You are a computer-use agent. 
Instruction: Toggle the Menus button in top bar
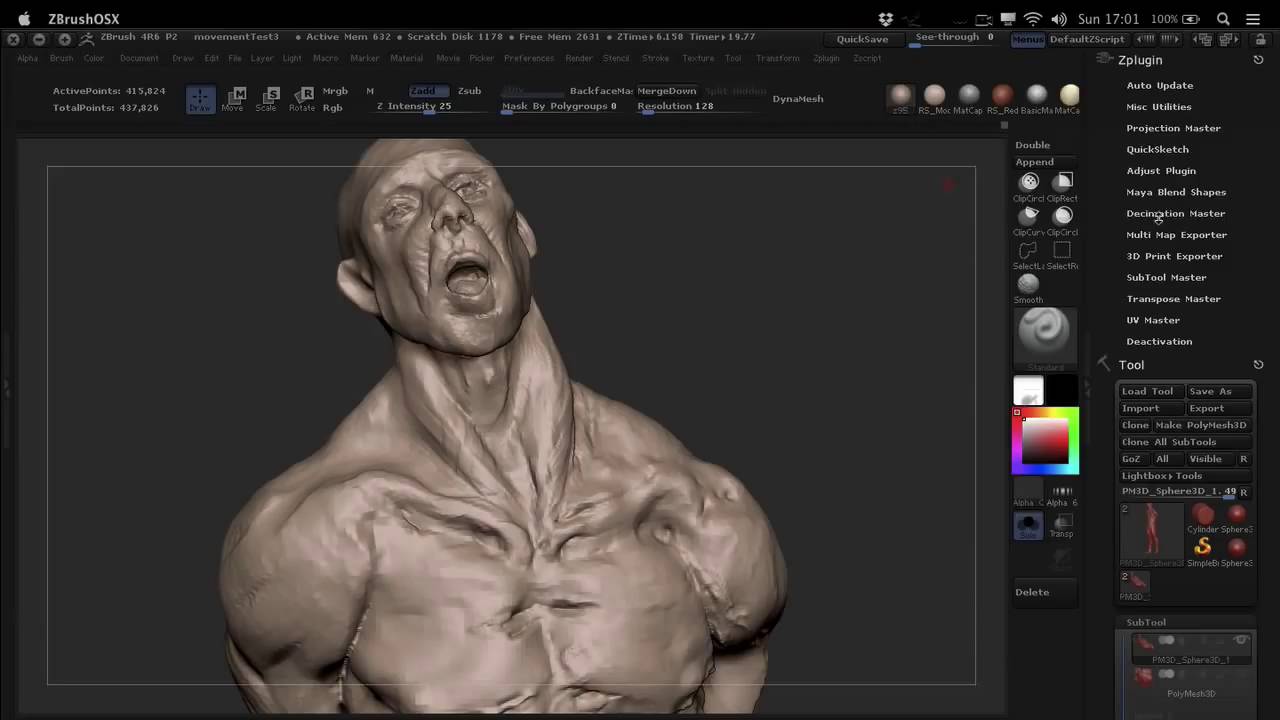pos(1027,39)
